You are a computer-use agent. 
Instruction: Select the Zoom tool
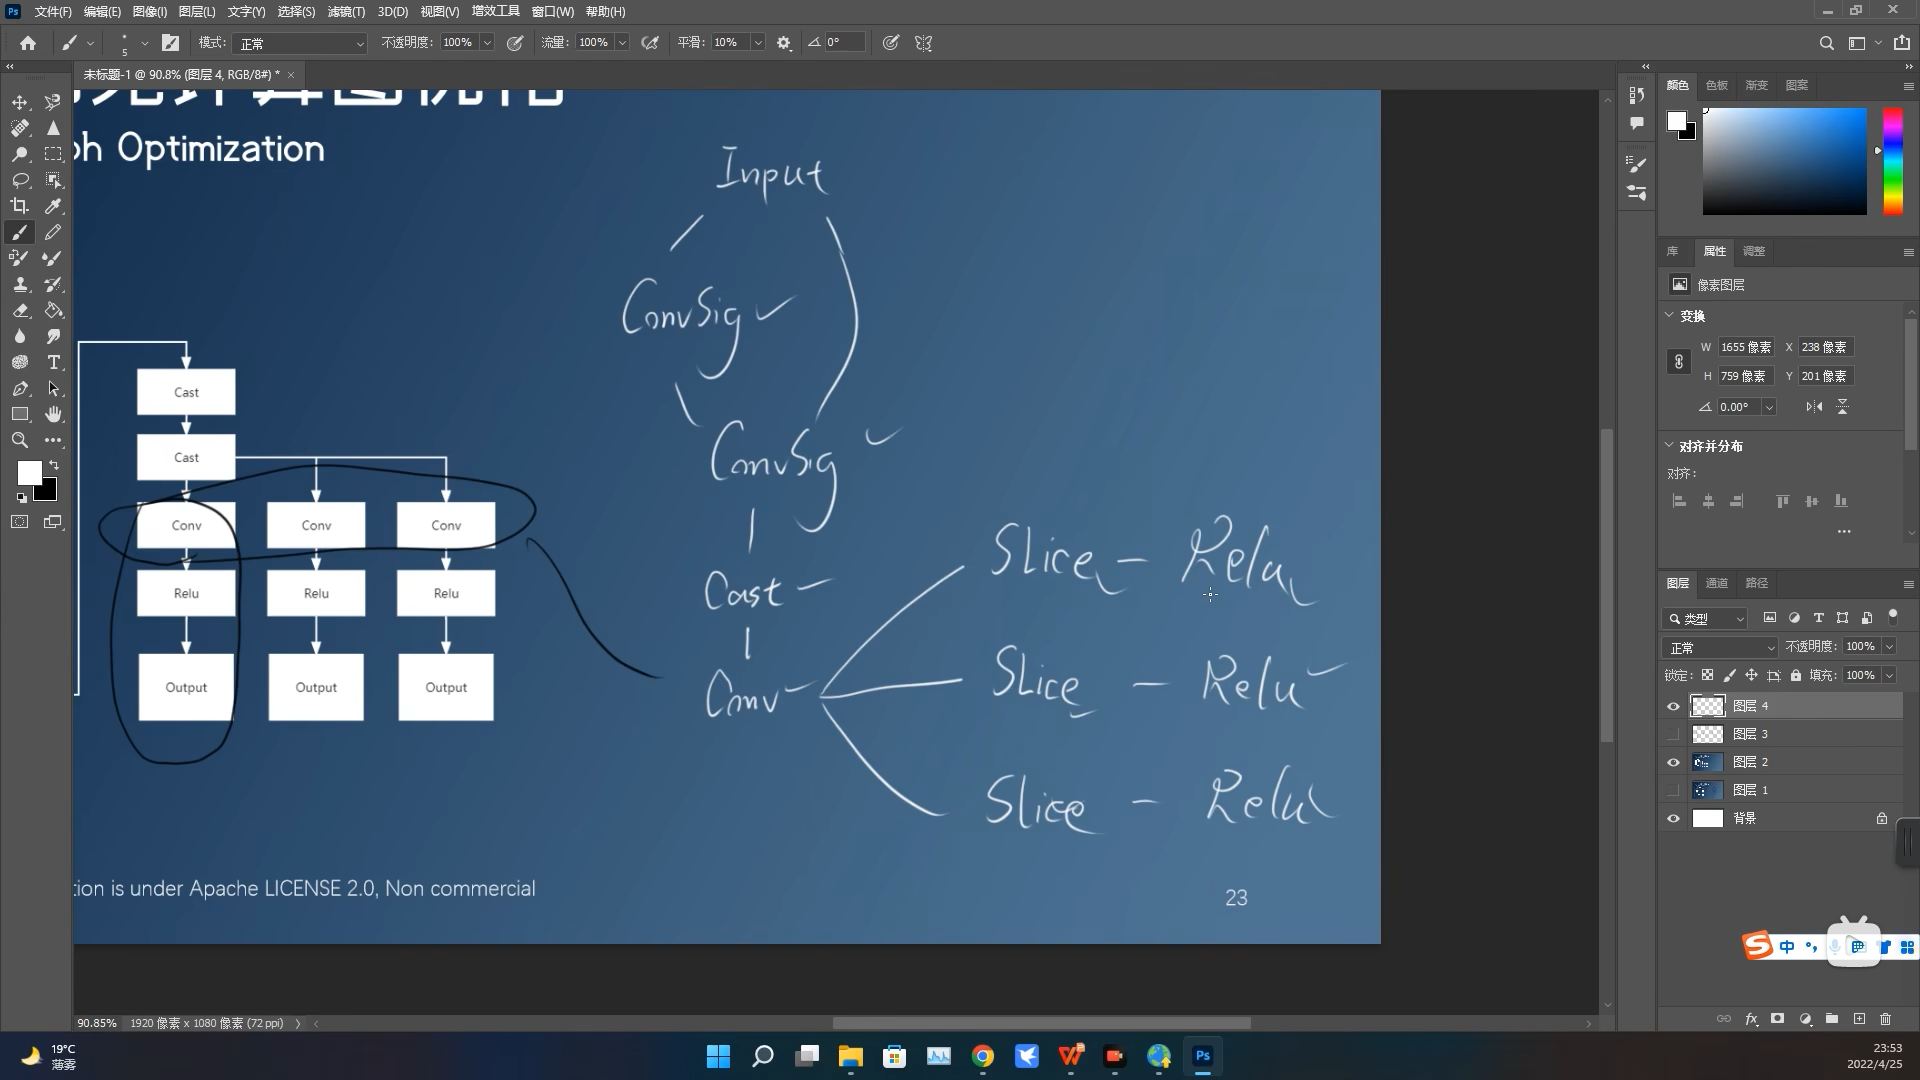tap(20, 440)
